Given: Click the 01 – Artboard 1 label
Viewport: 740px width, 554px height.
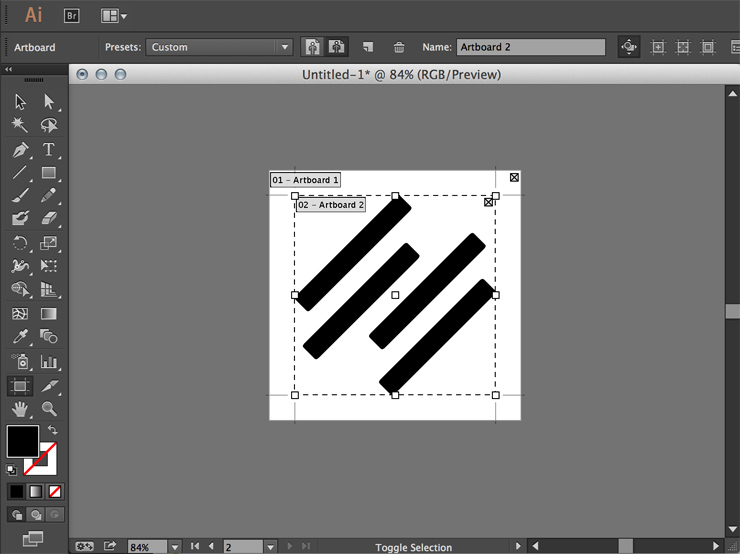Looking at the screenshot, I should [x=305, y=180].
